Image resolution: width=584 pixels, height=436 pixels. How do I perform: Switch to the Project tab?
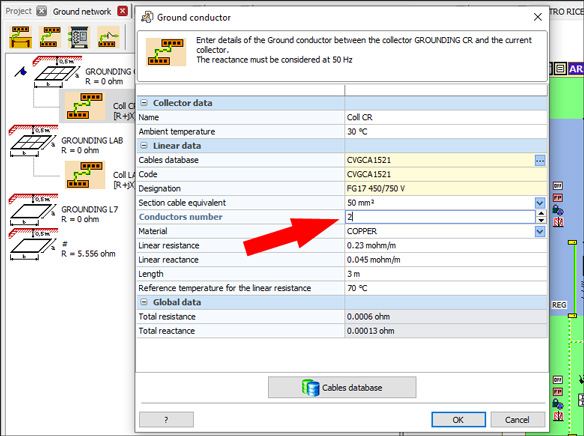tap(19, 11)
